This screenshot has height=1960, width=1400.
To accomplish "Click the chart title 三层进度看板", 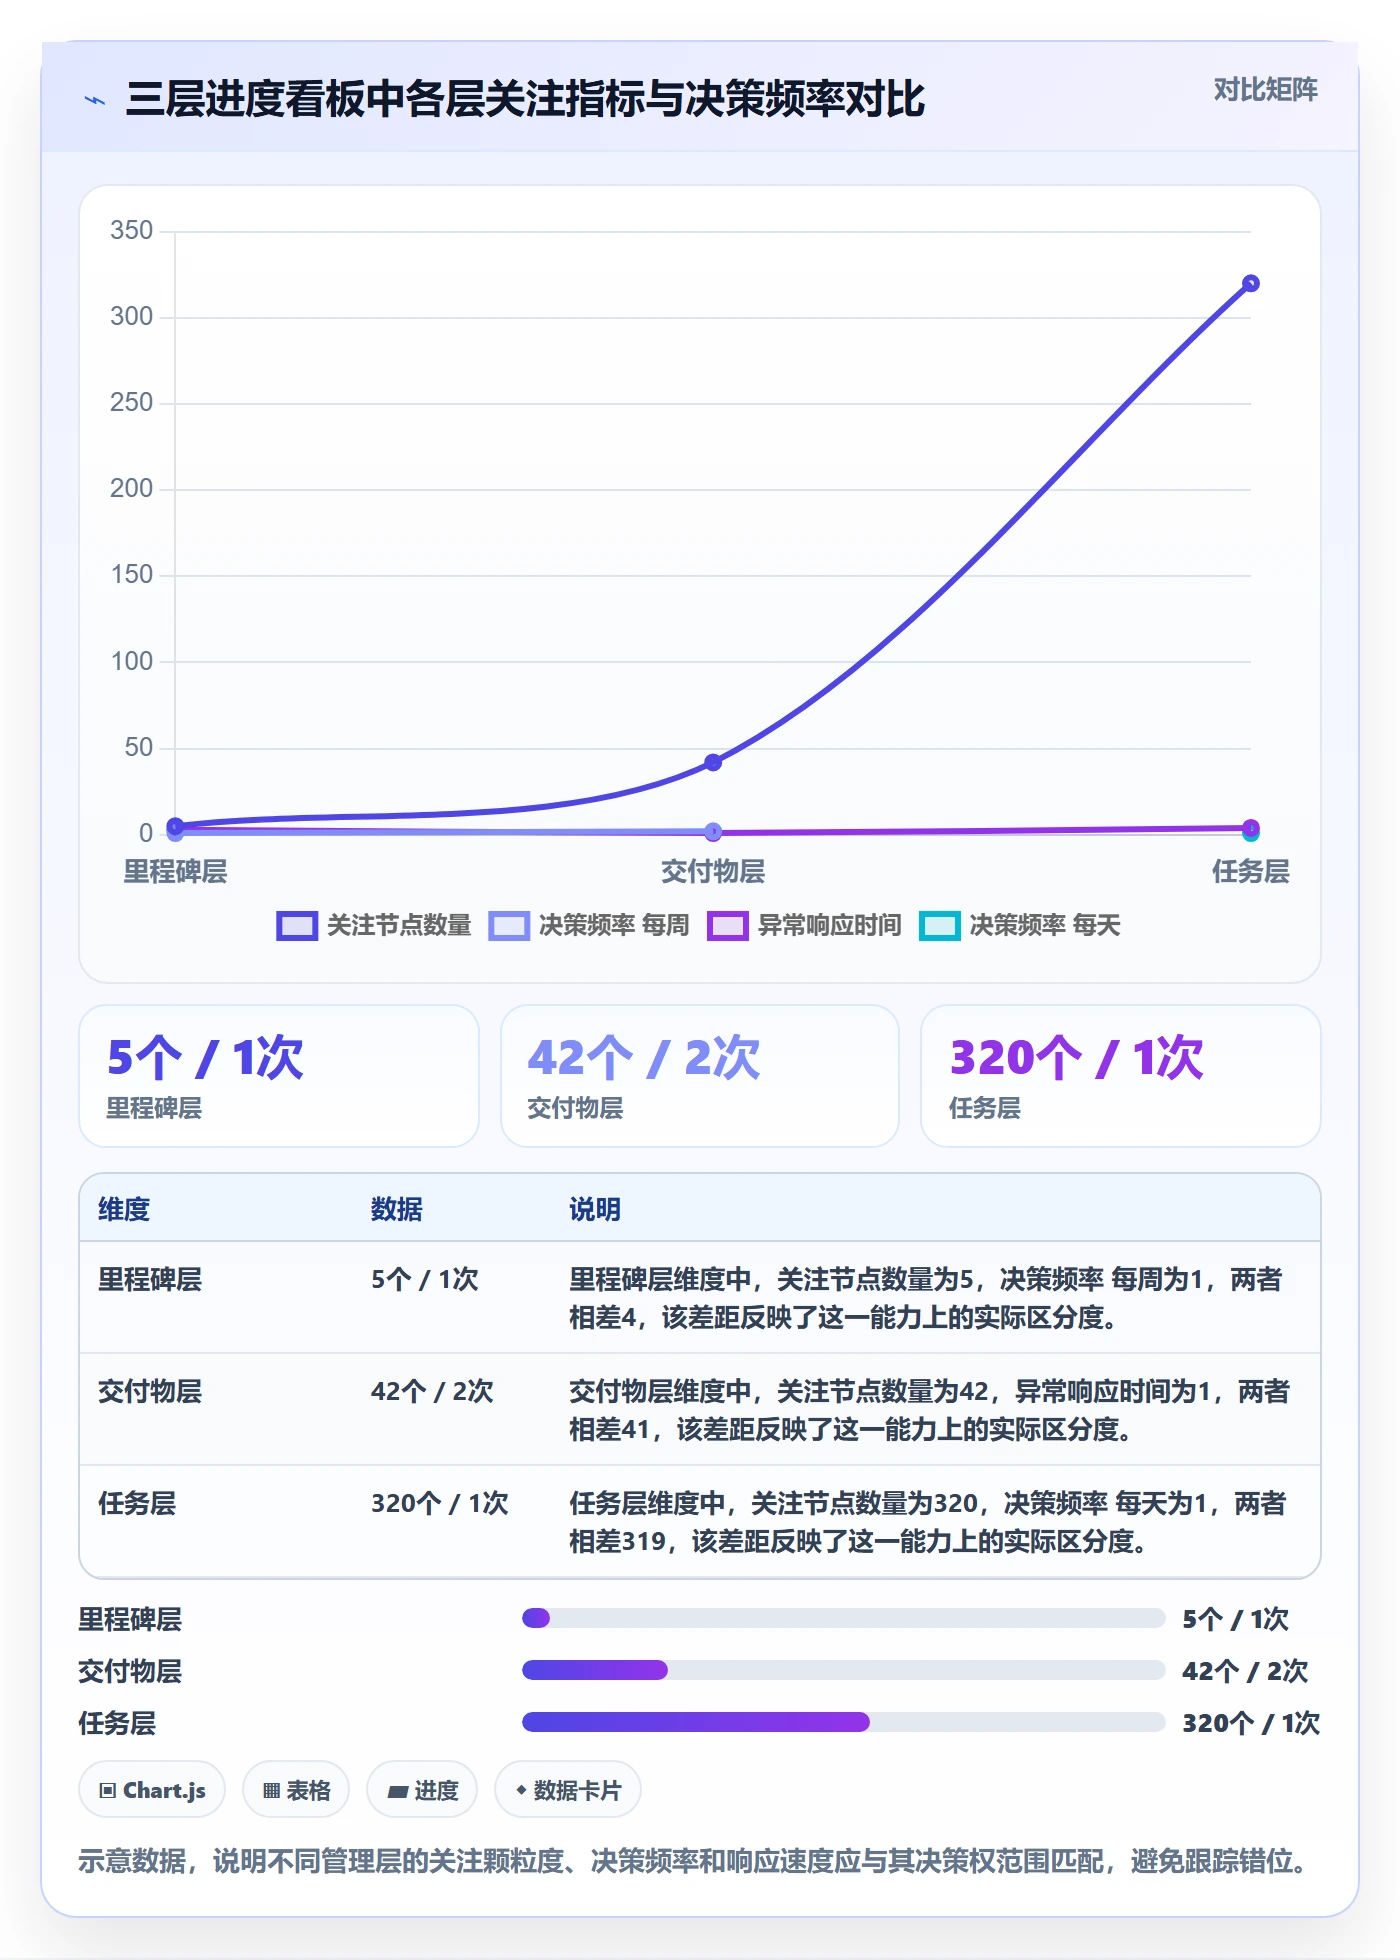I will click(x=525, y=99).
